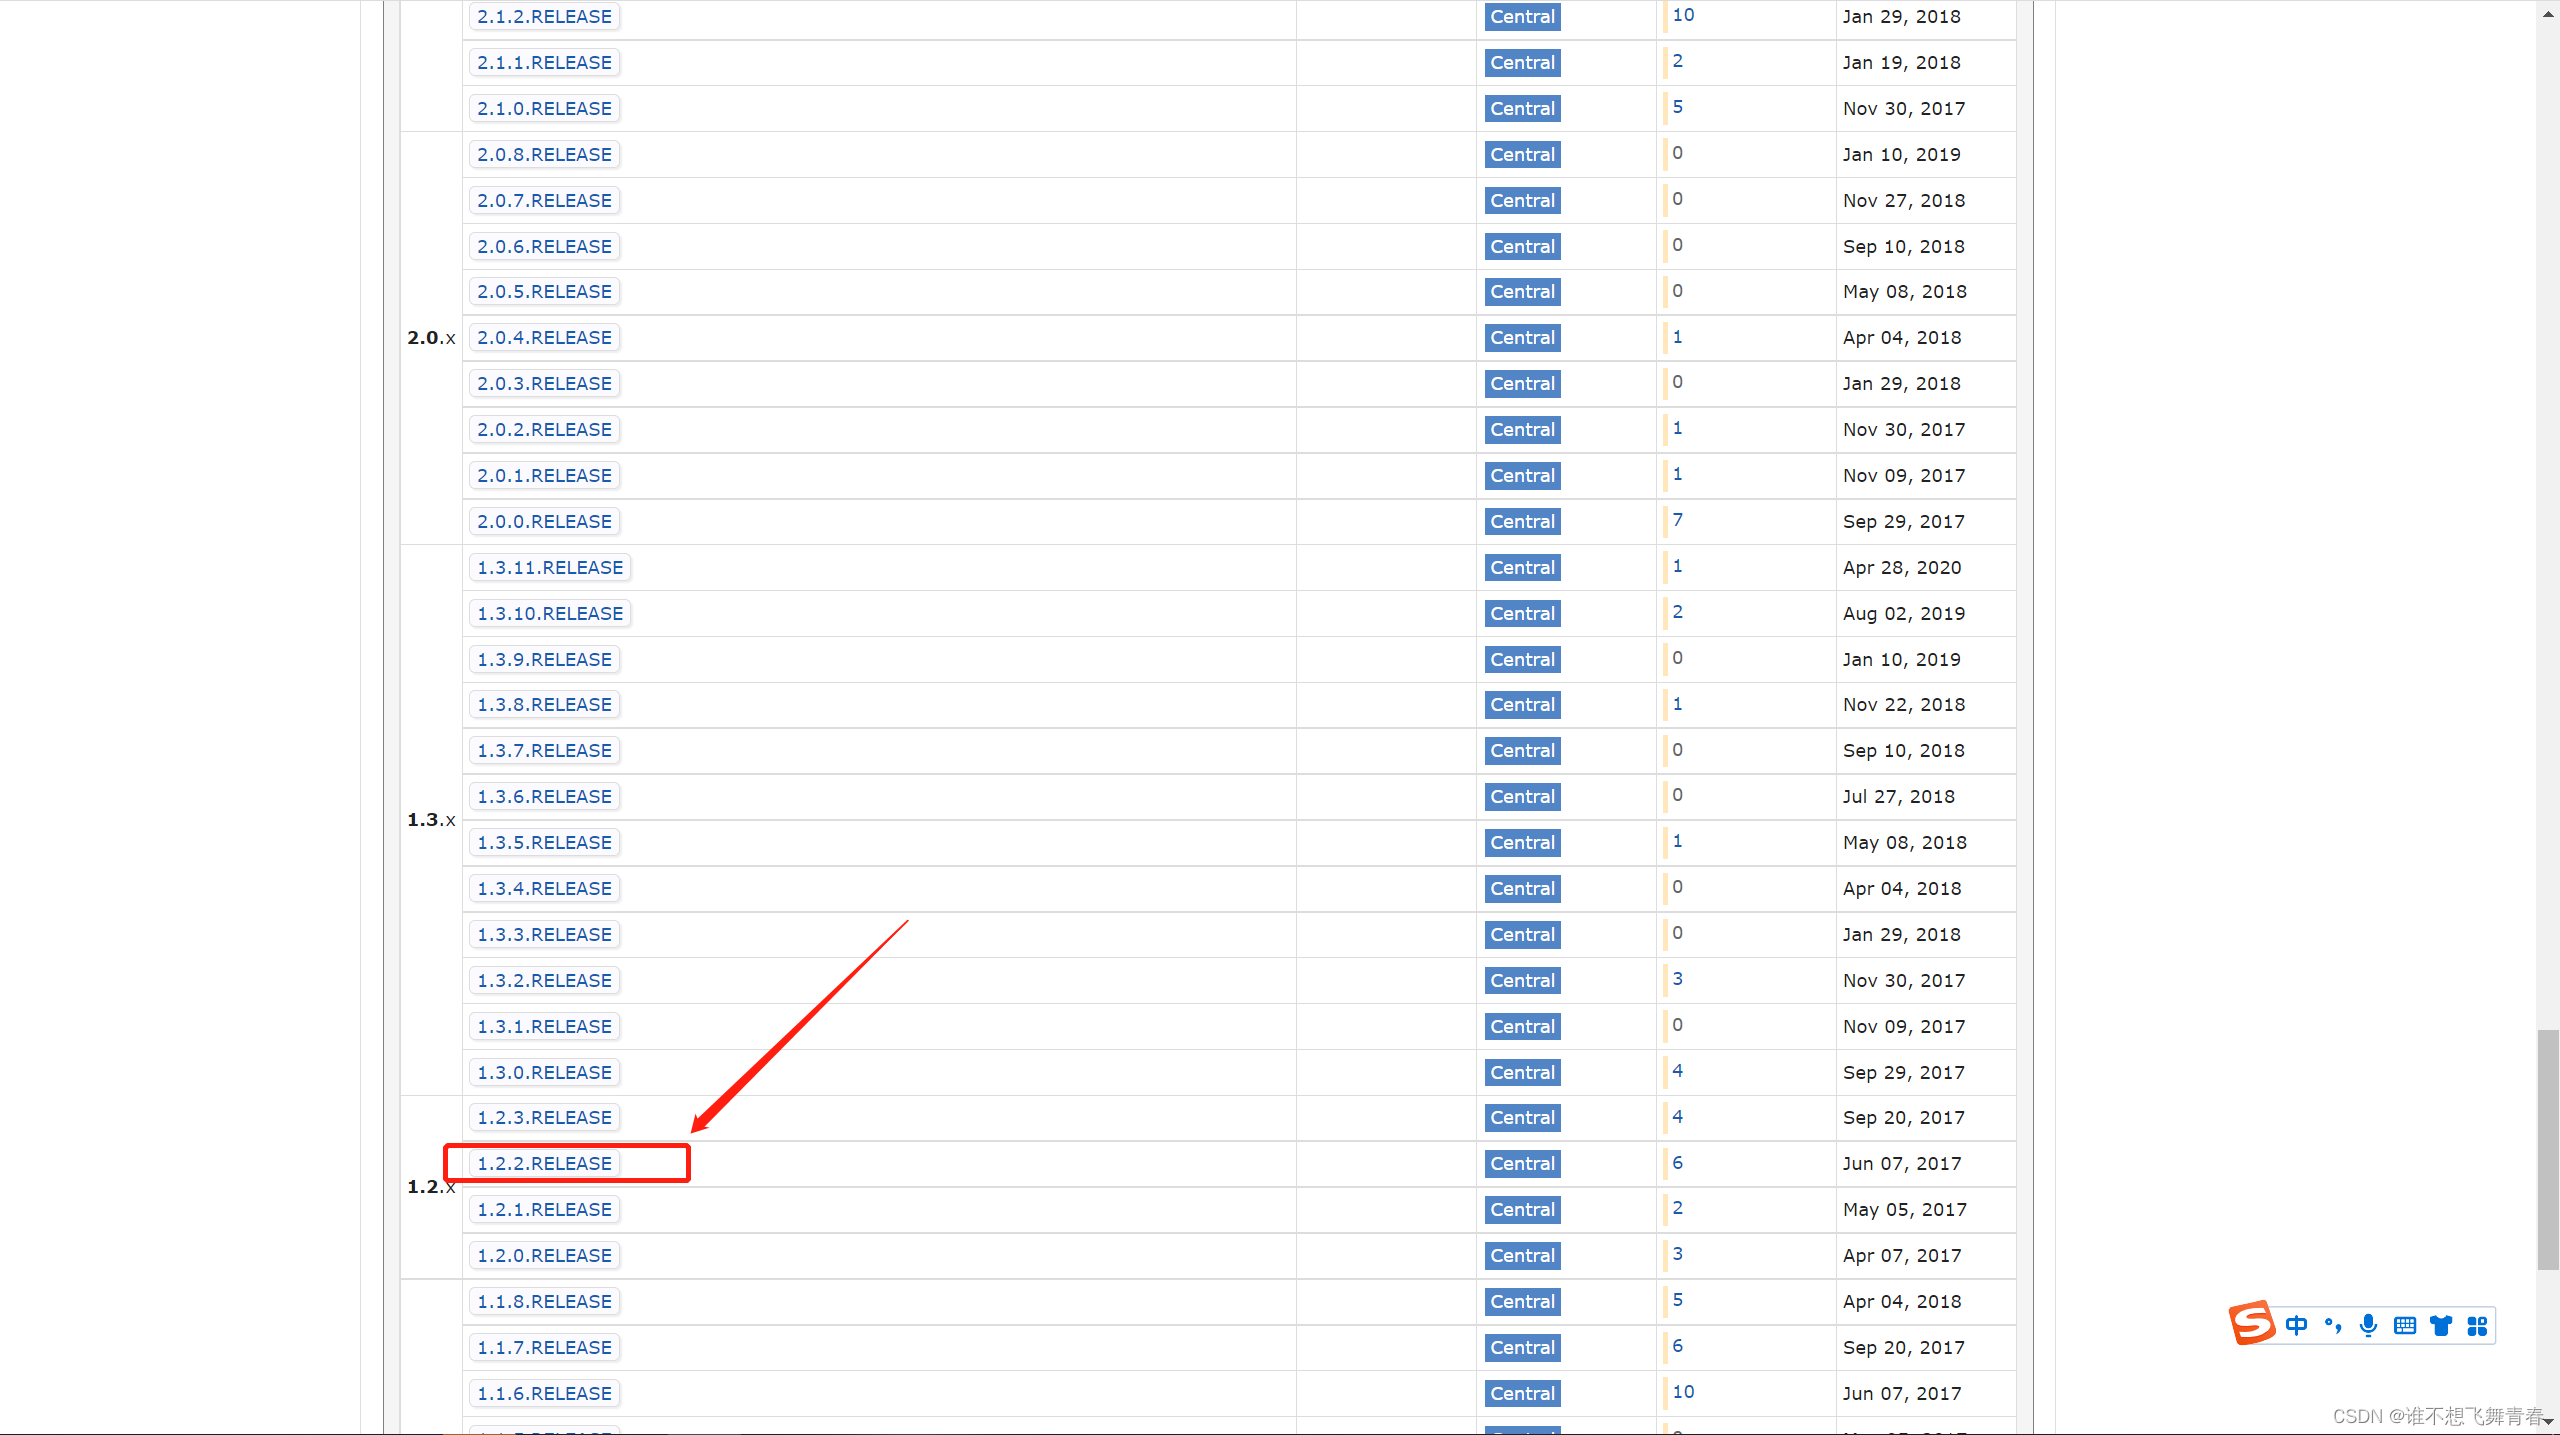
Task: Open the 1.1.8.RELEASE version link
Action: pyautogui.click(x=544, y=1302)
